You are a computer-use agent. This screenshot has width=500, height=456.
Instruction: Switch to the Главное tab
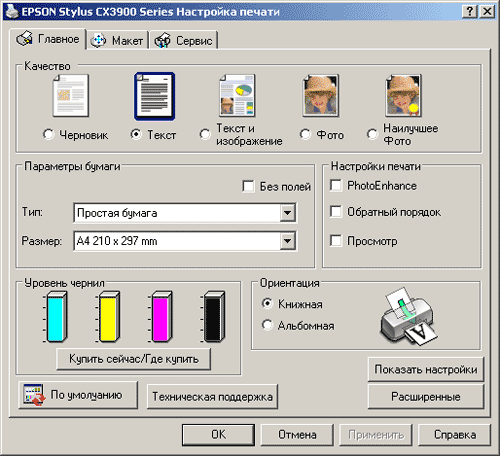[x=48, y=39]
